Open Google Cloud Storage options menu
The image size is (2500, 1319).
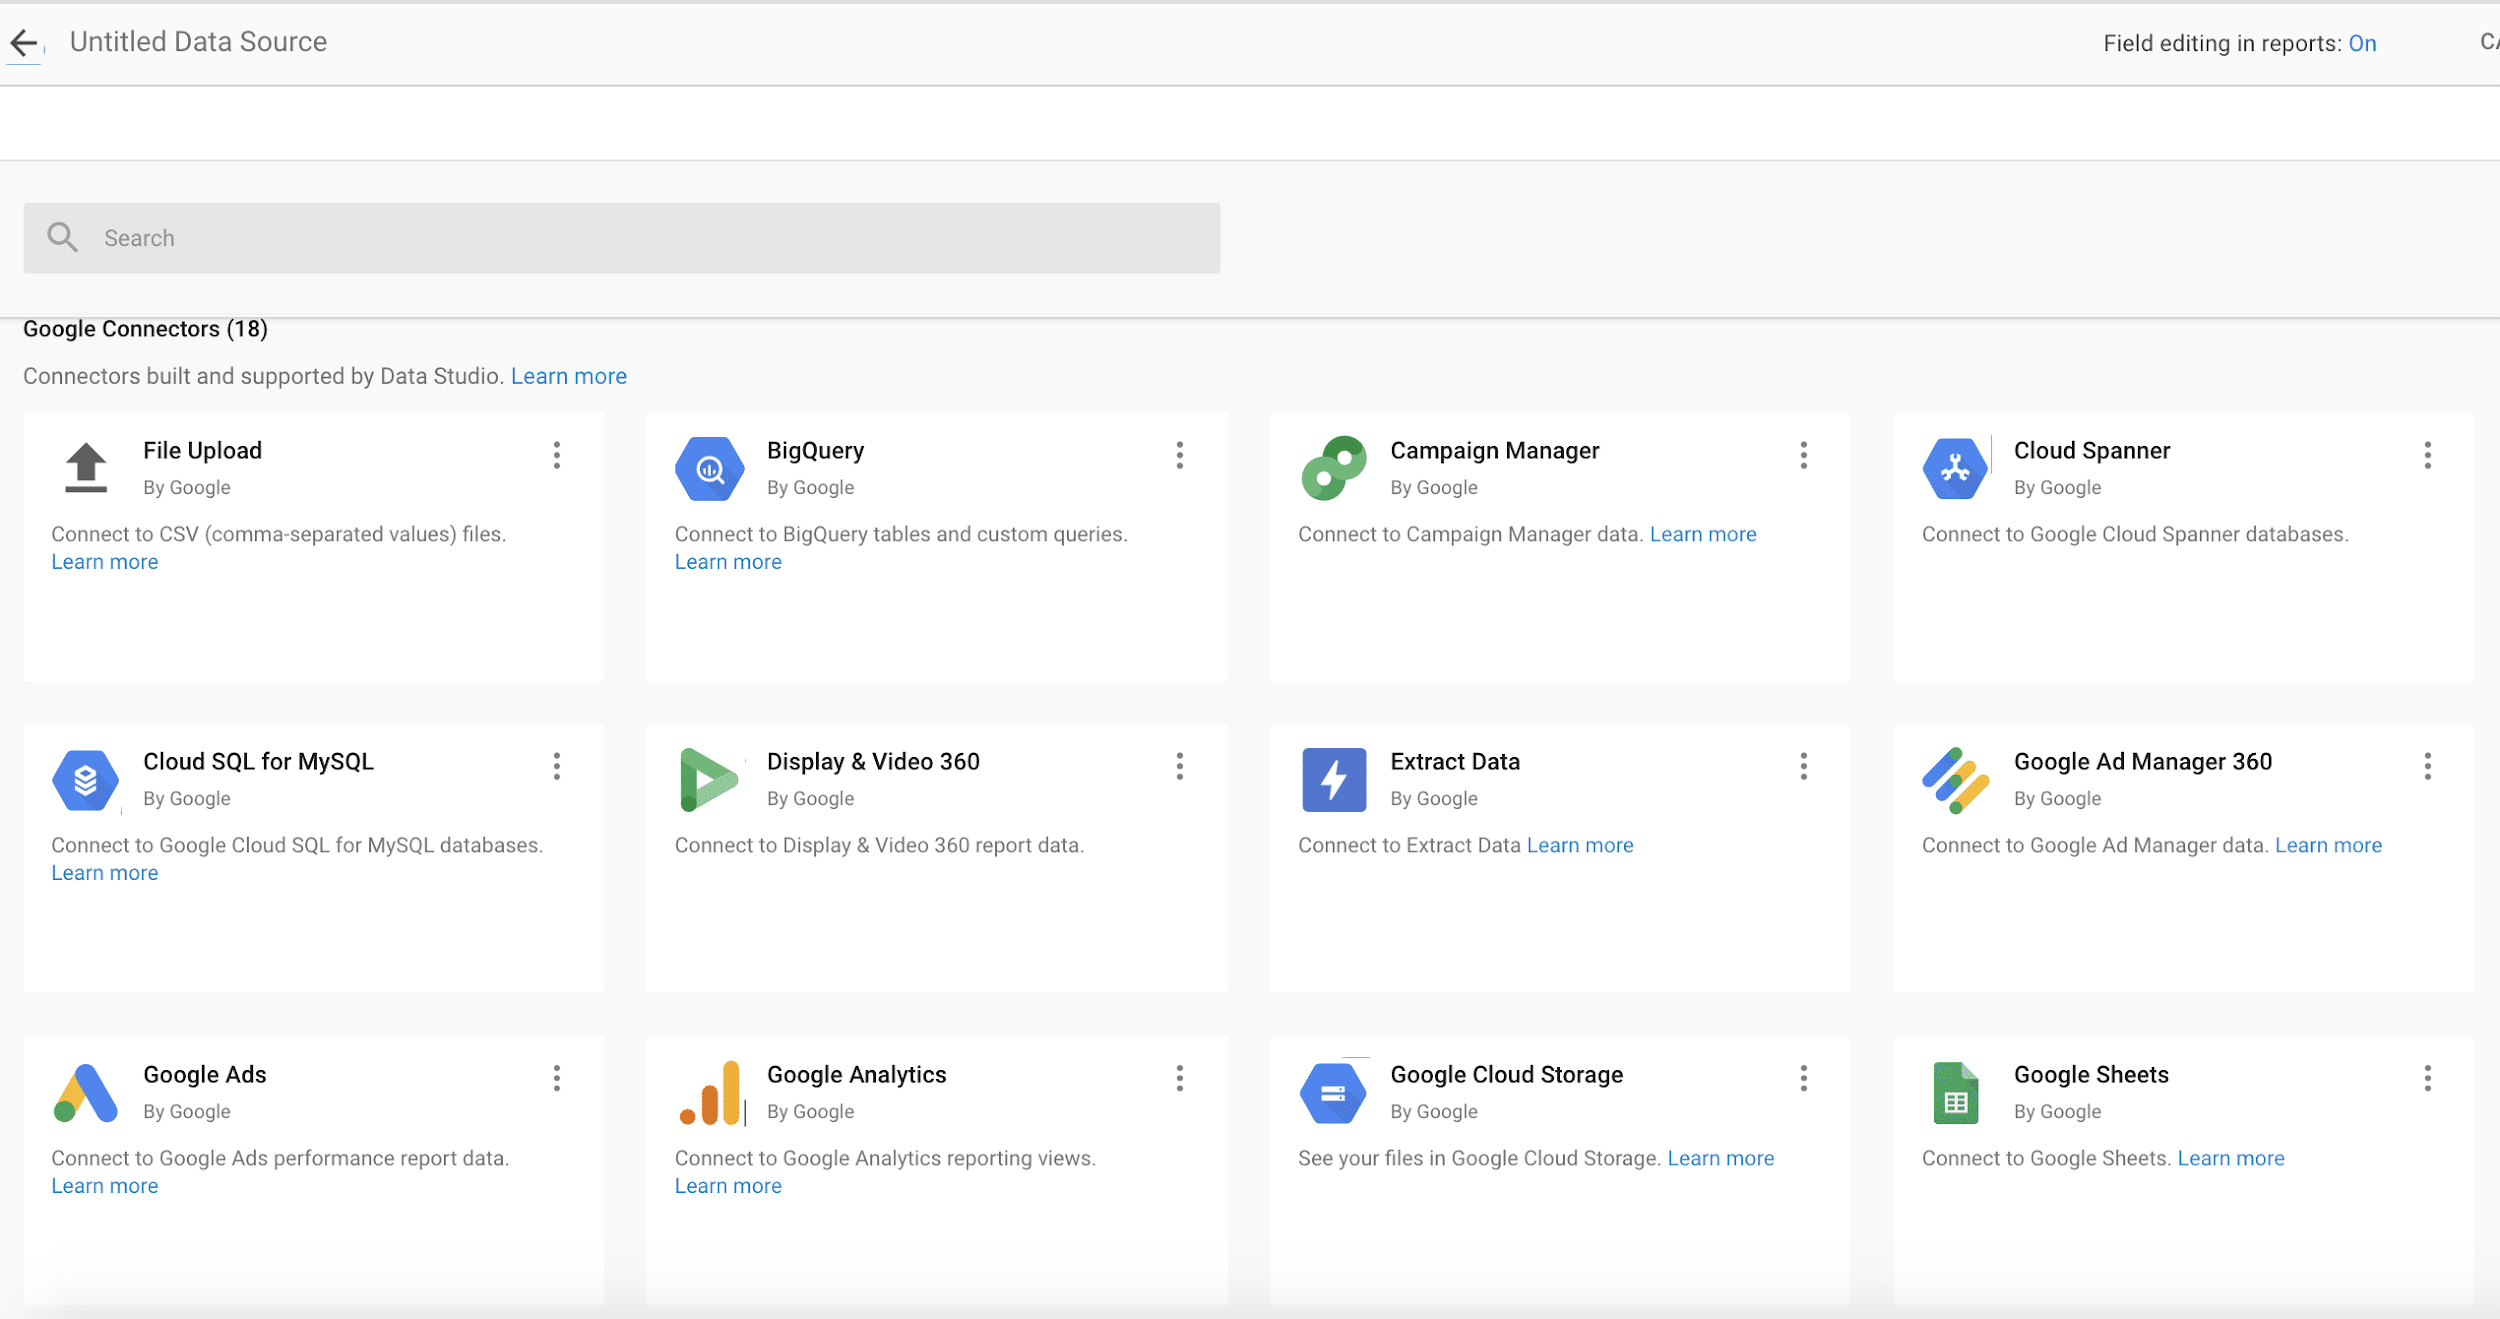pos(1804,1078)
